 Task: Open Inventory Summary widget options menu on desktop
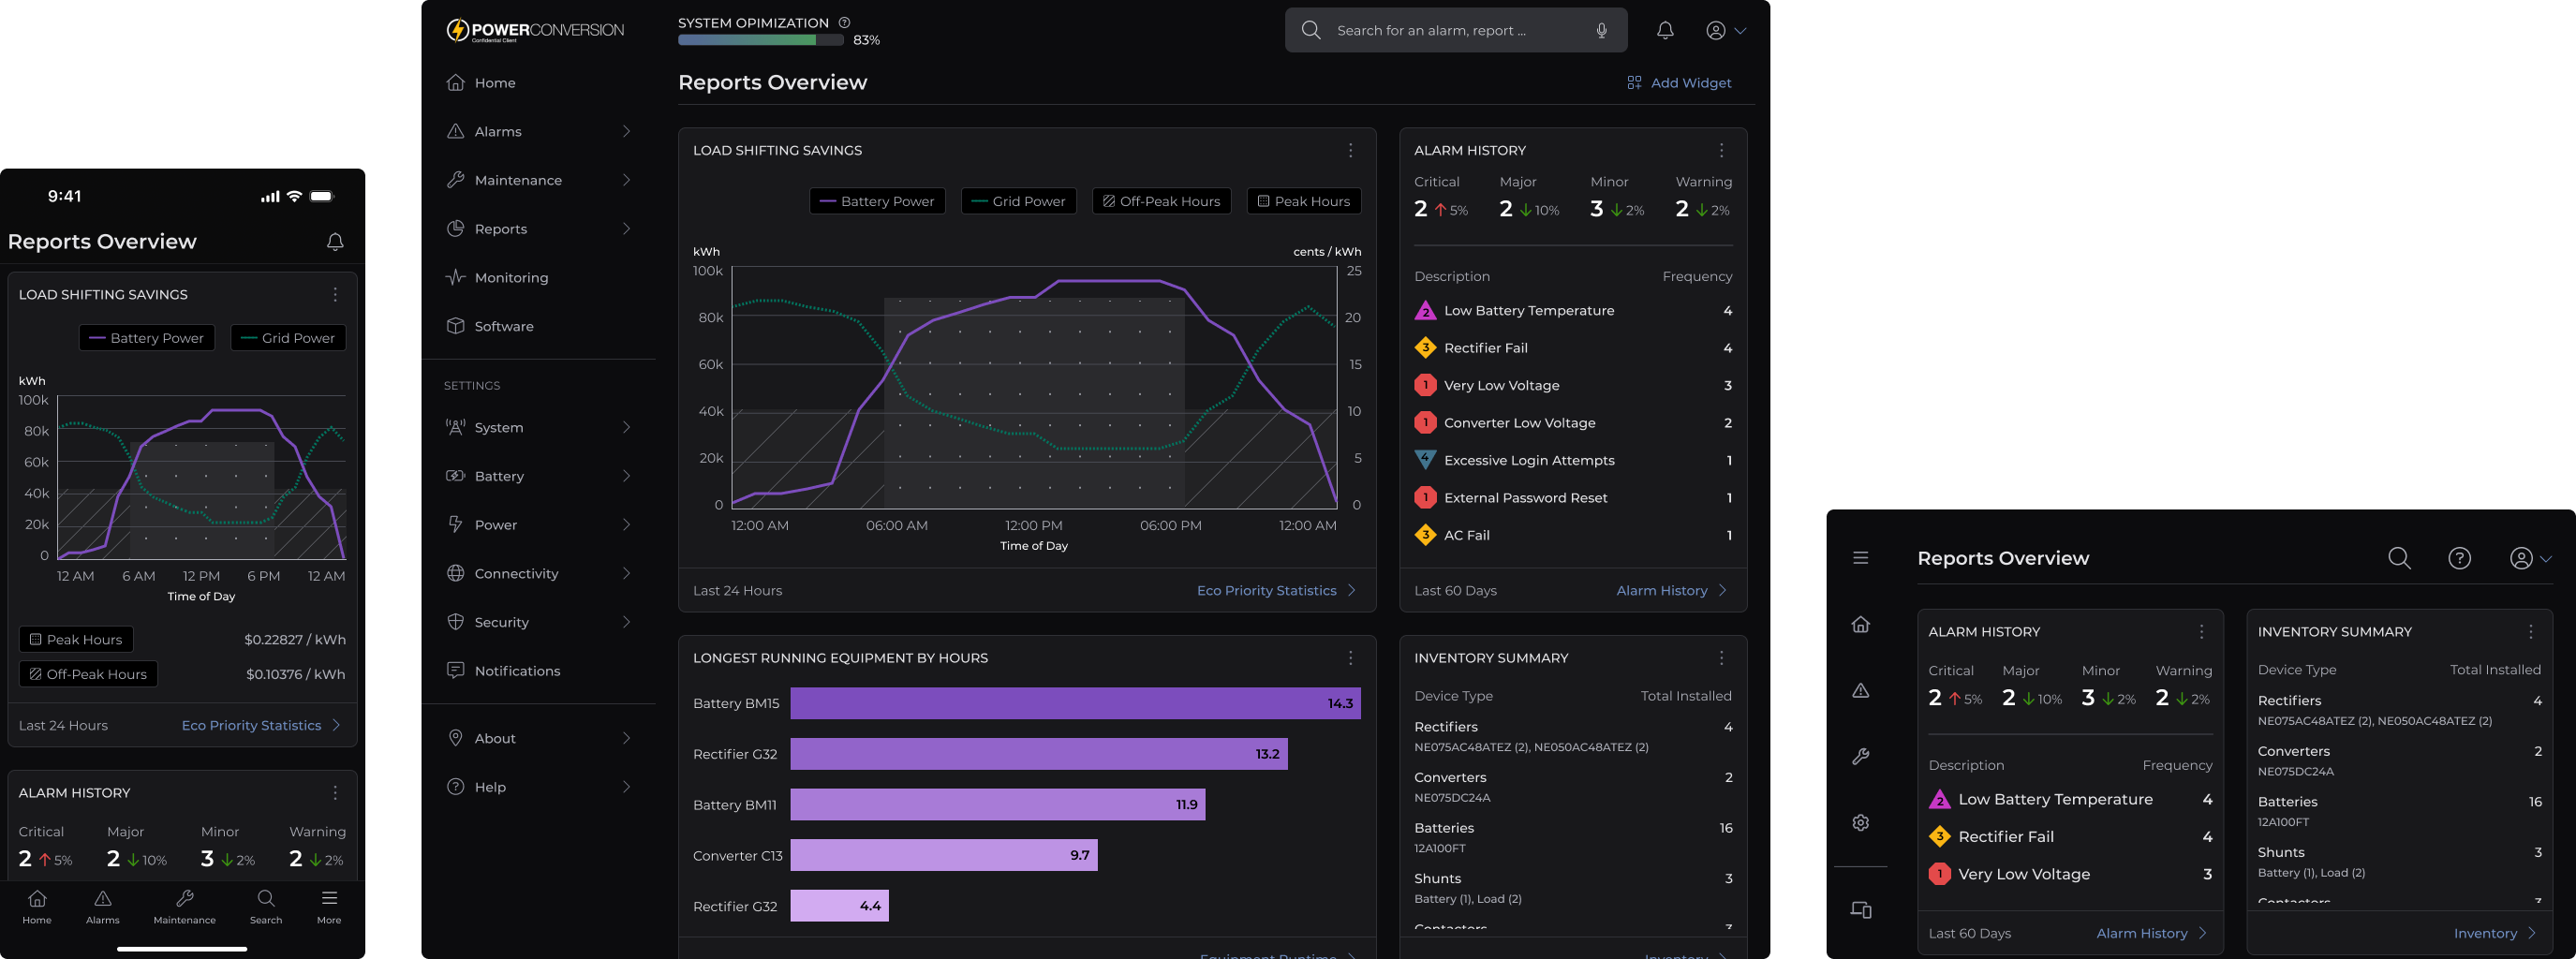coord(1721,658)
